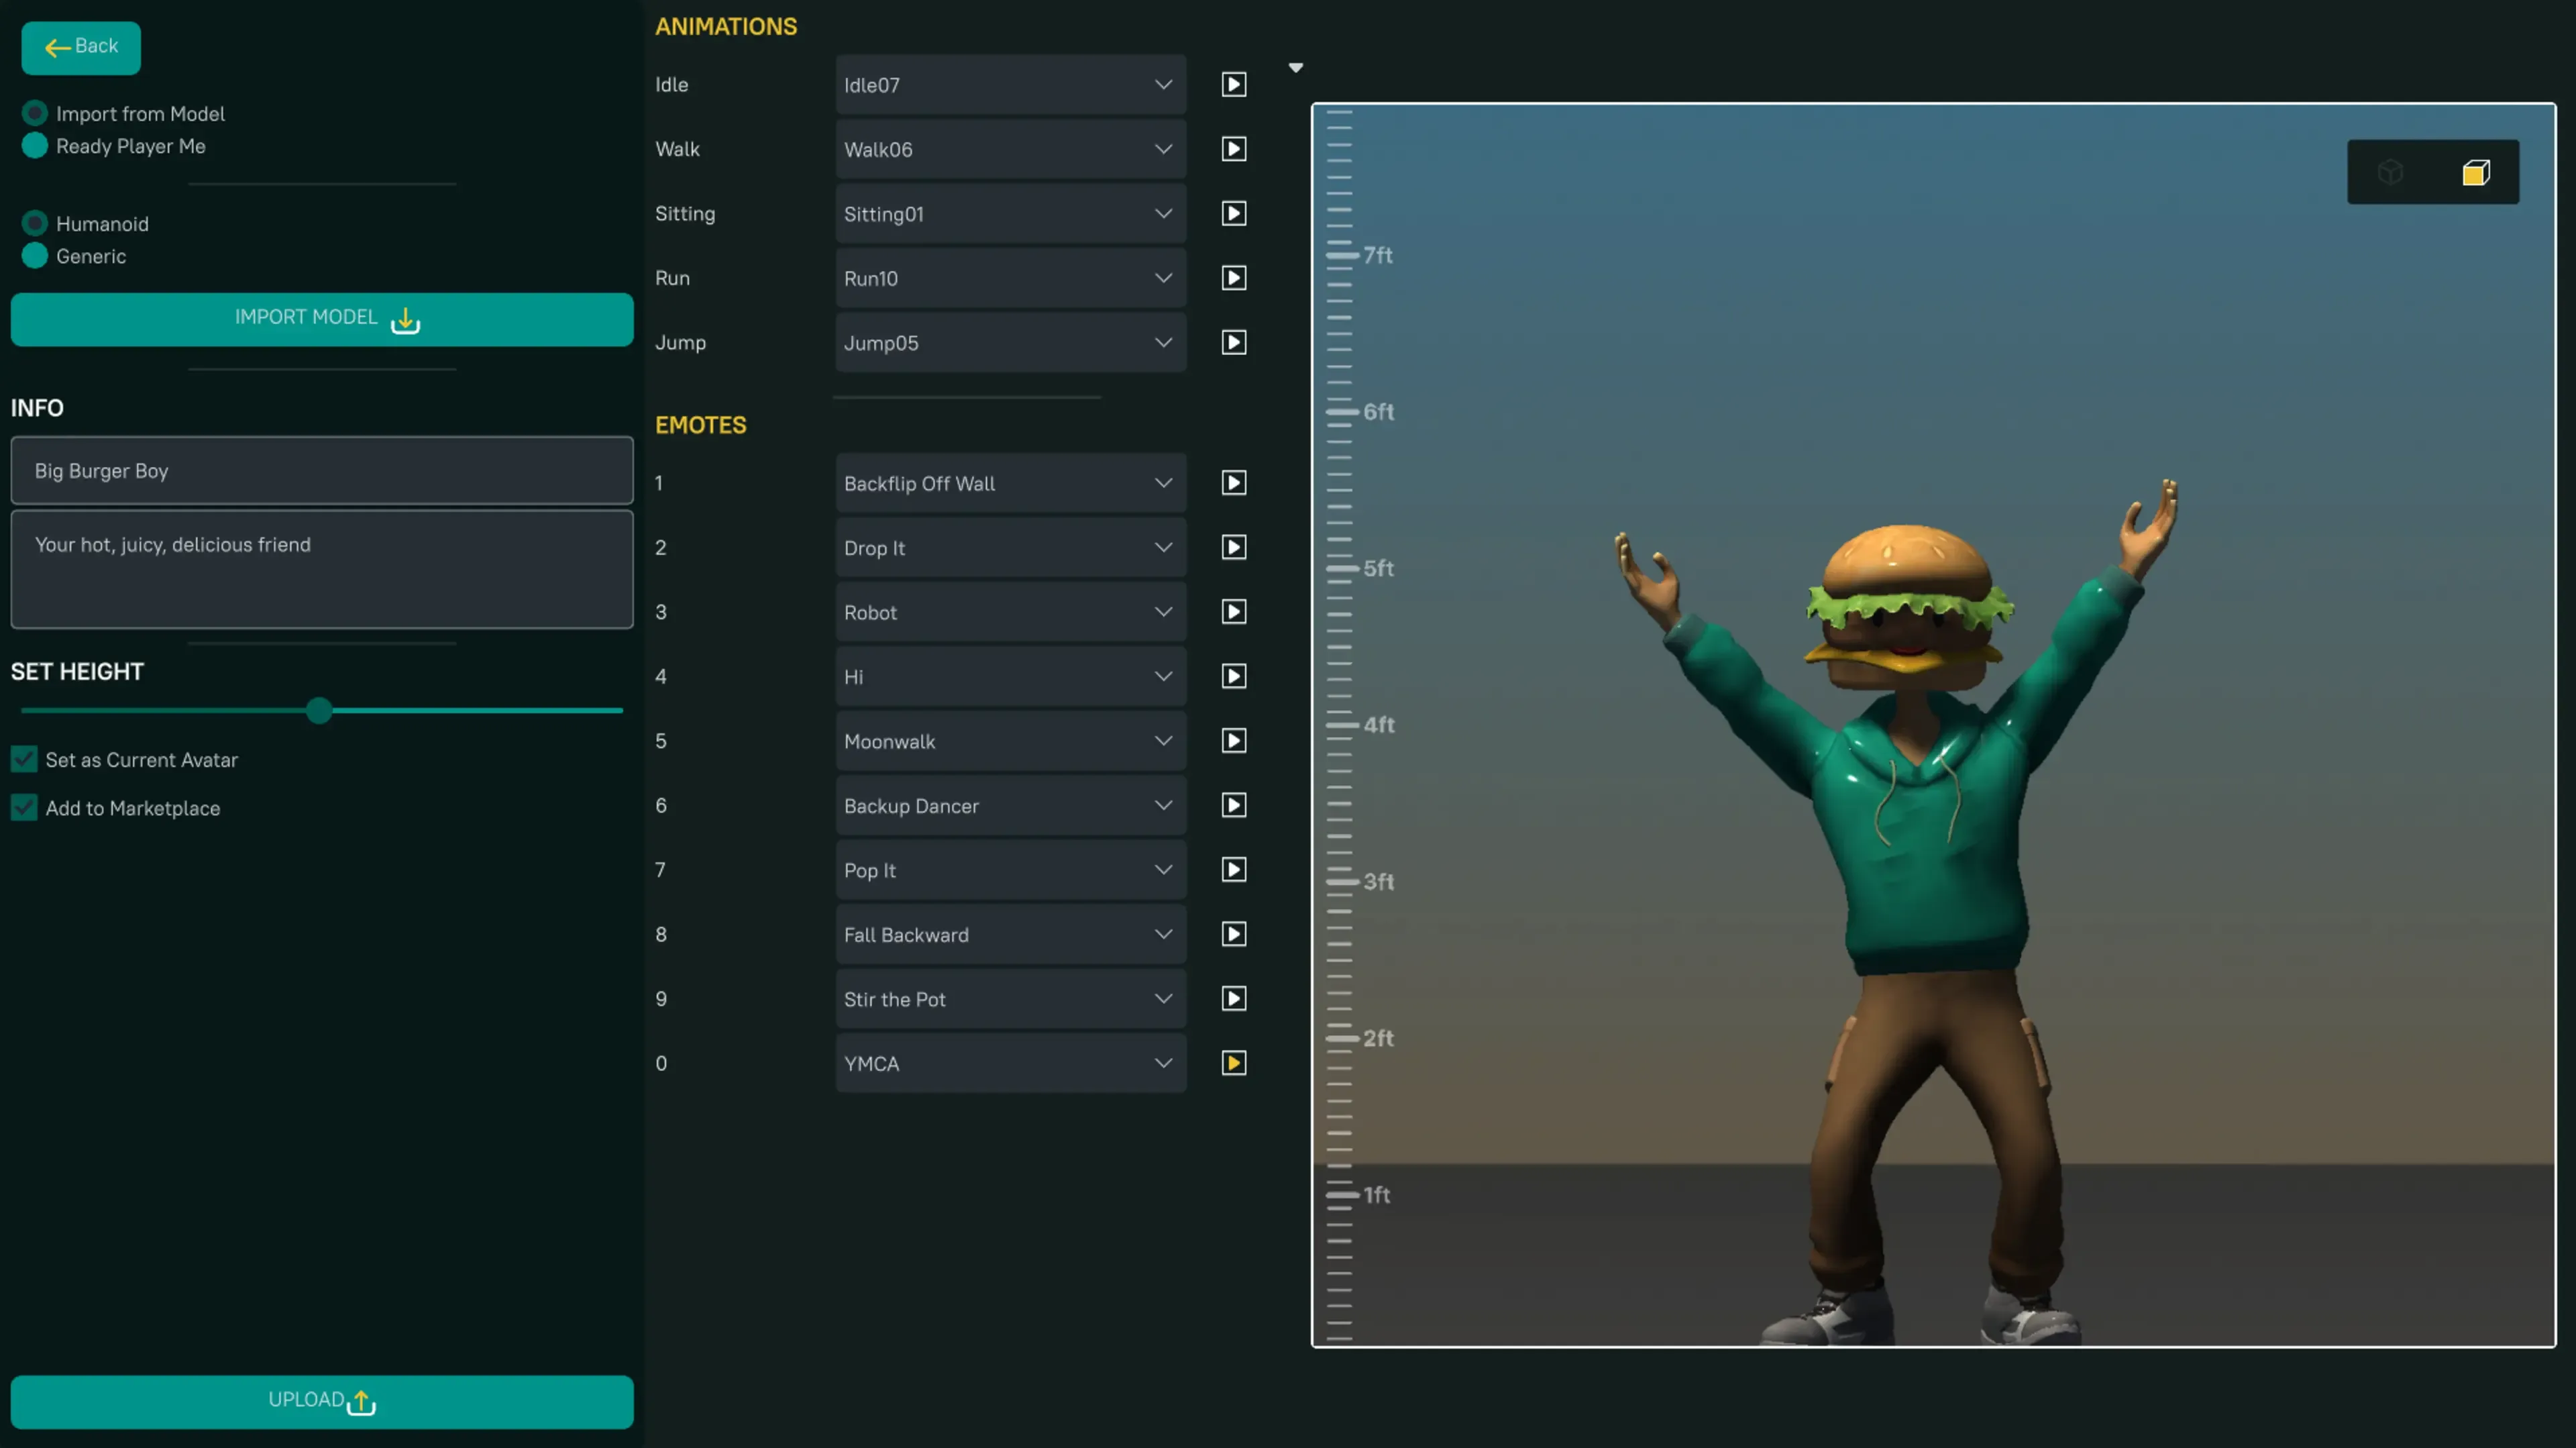Play the Backflip Off Wall emote
This screenshot has height=1448, width=2576.
point(1233,483)
